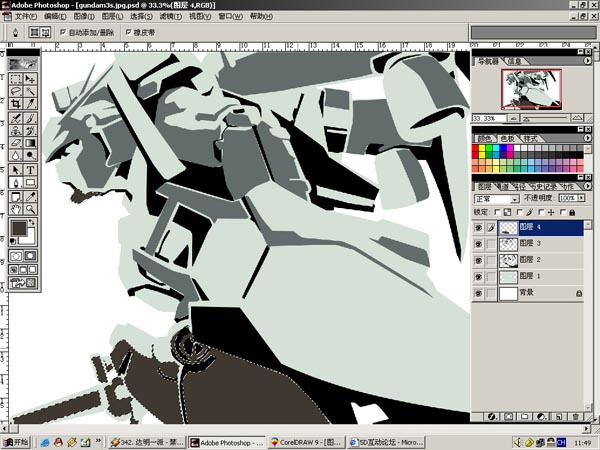Create a new layer from Layers panel
Viewport: 600px width, 450px height.
559,417
